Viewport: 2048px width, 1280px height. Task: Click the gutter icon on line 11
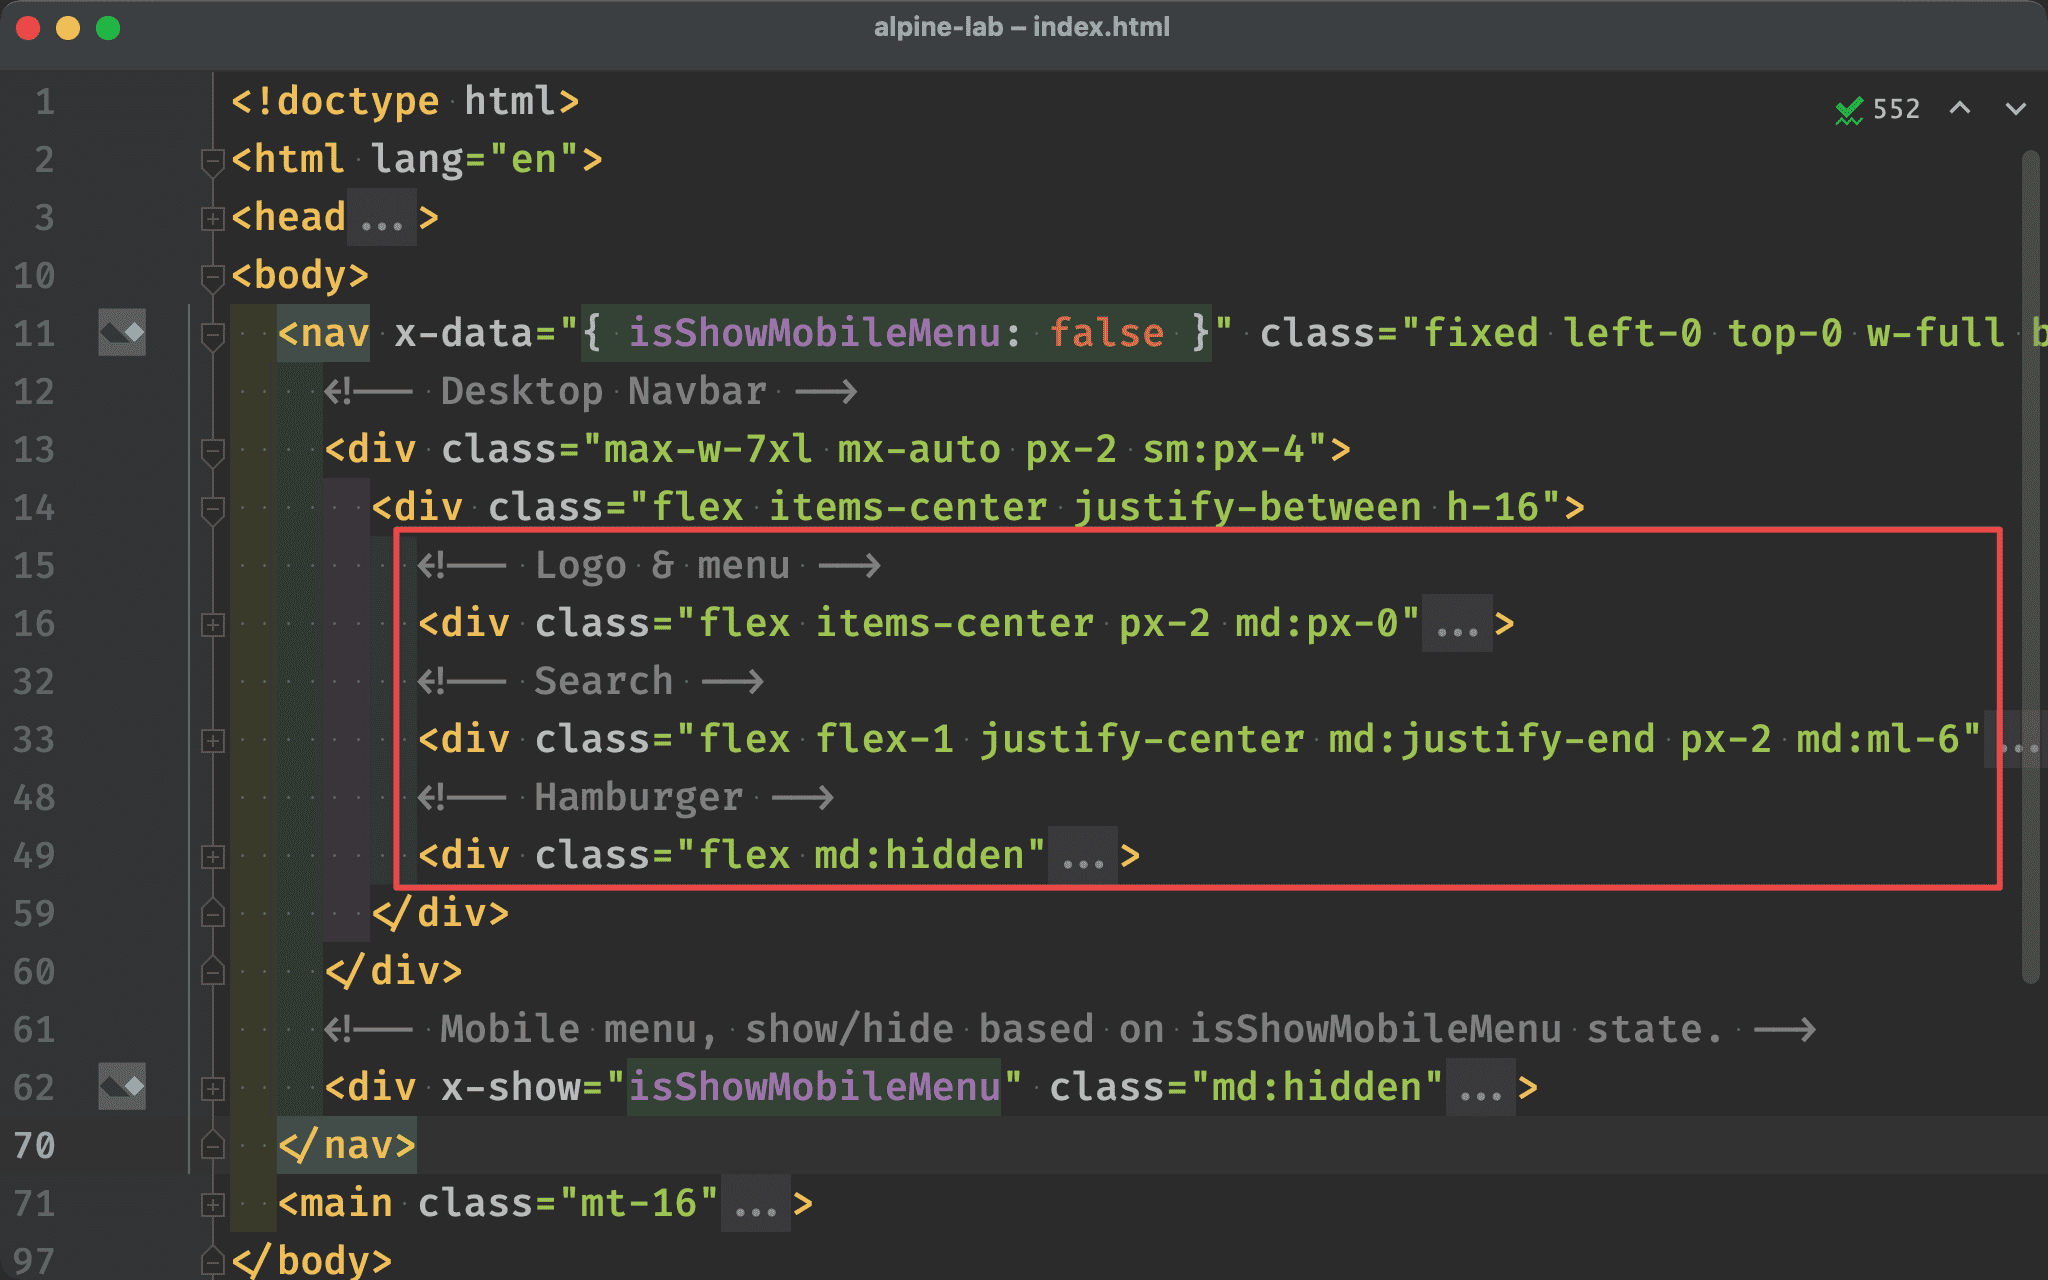pyautogui.click(x=122, y=332)
